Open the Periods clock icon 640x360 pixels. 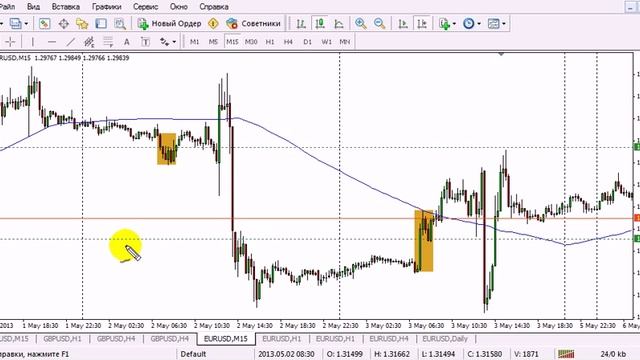[469, 24]
